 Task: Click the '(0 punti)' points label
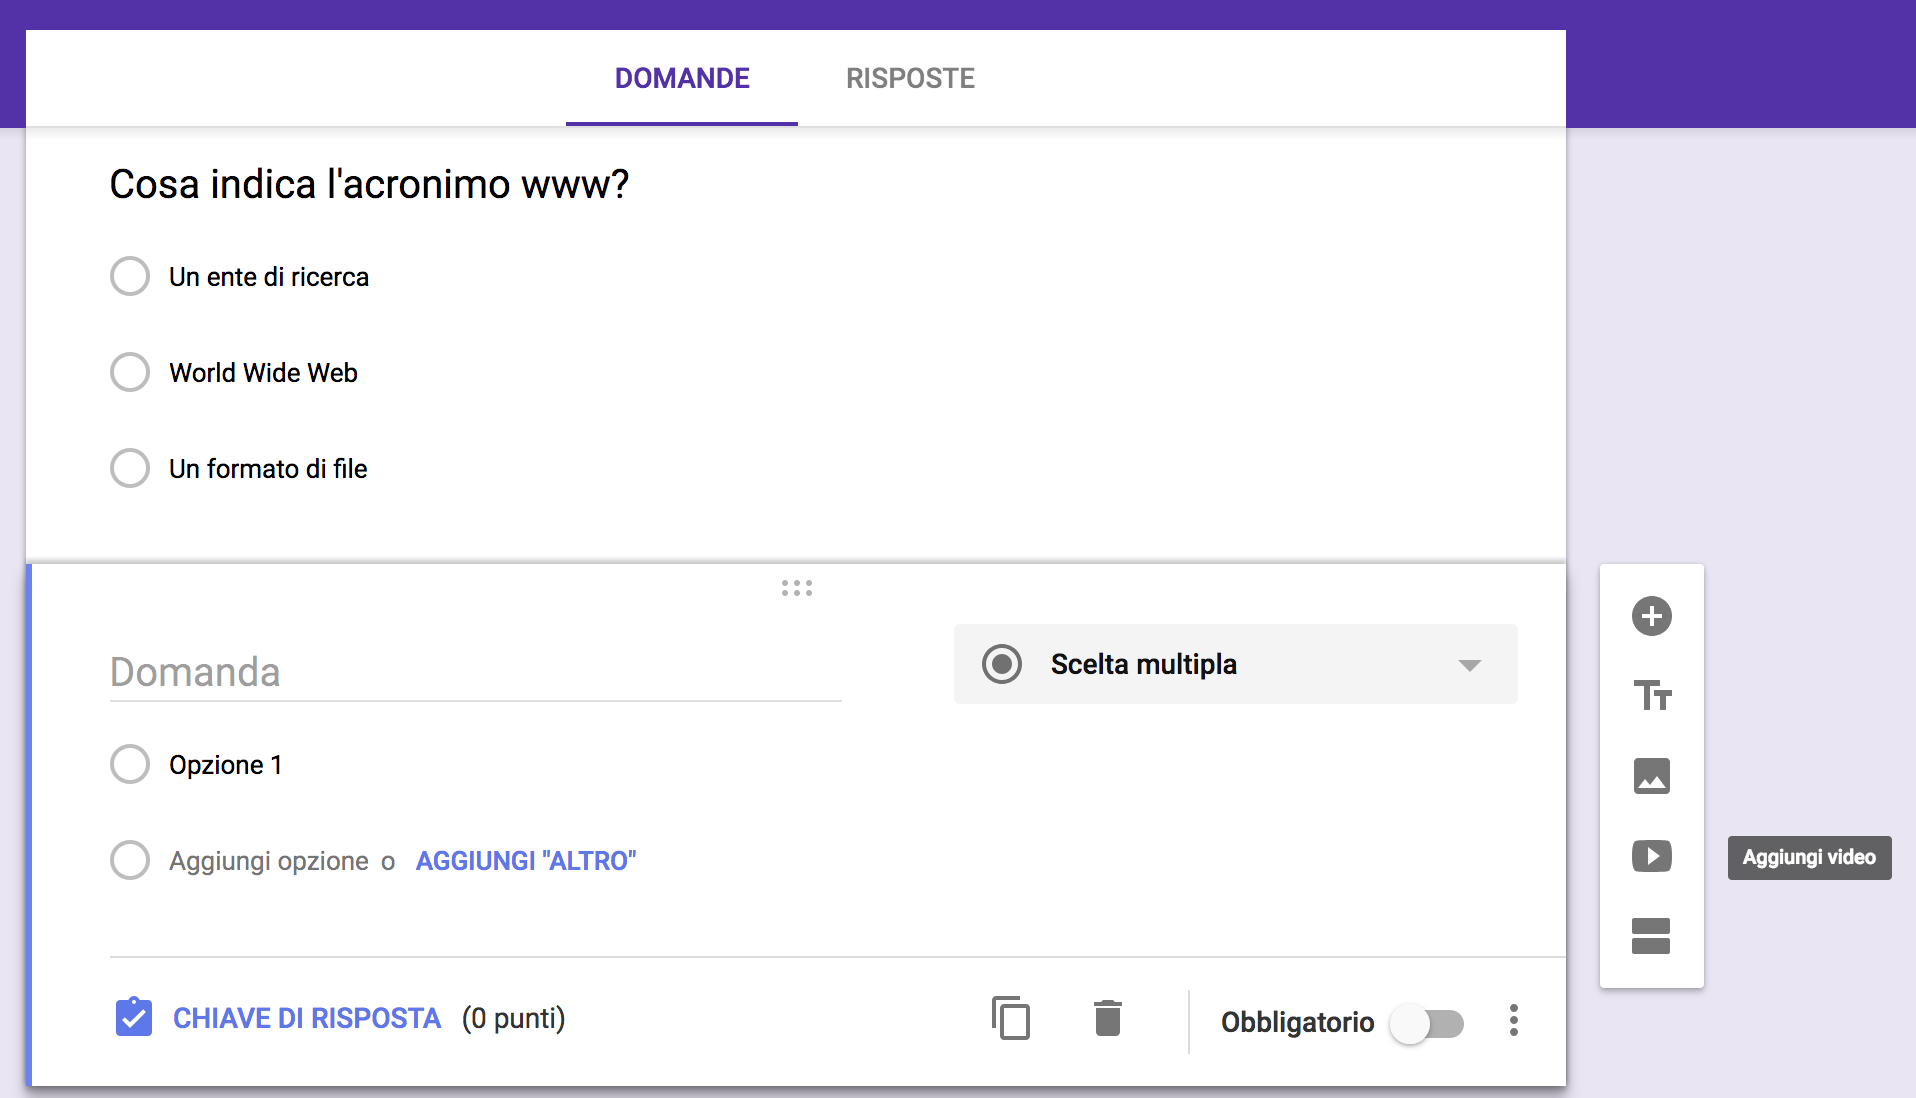click(514, 1018)
